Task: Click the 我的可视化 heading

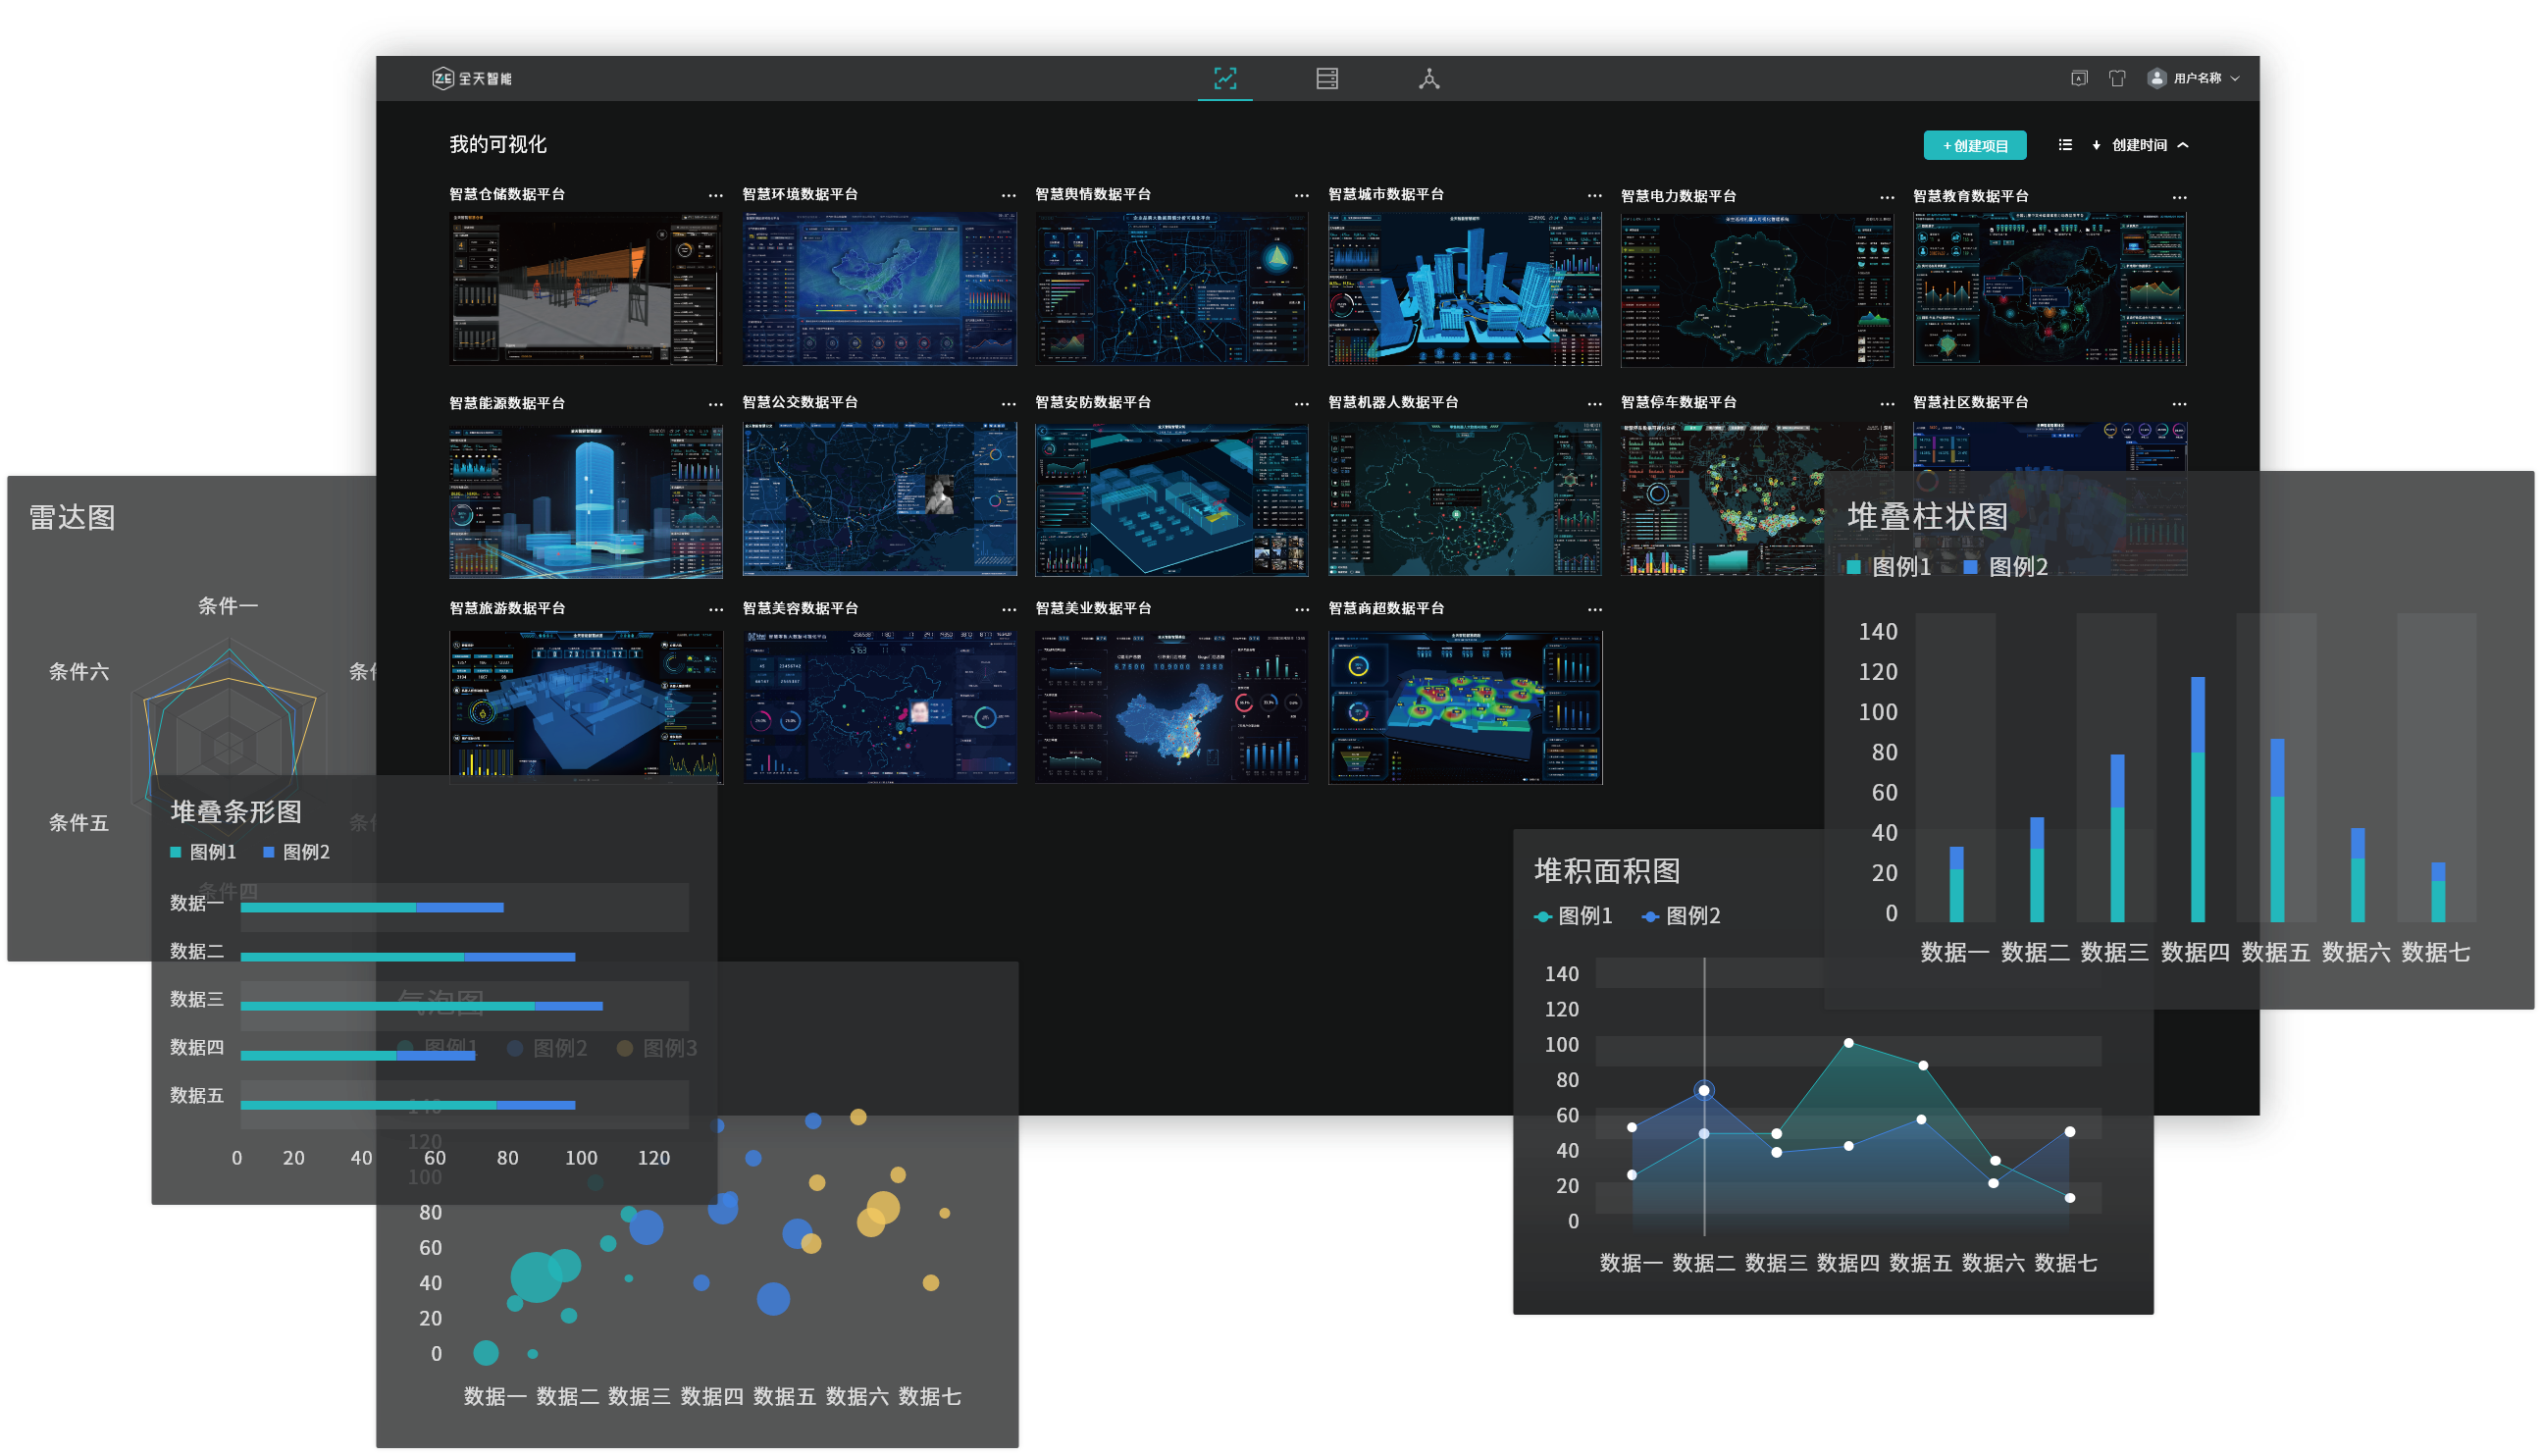Action: point(497,144)
